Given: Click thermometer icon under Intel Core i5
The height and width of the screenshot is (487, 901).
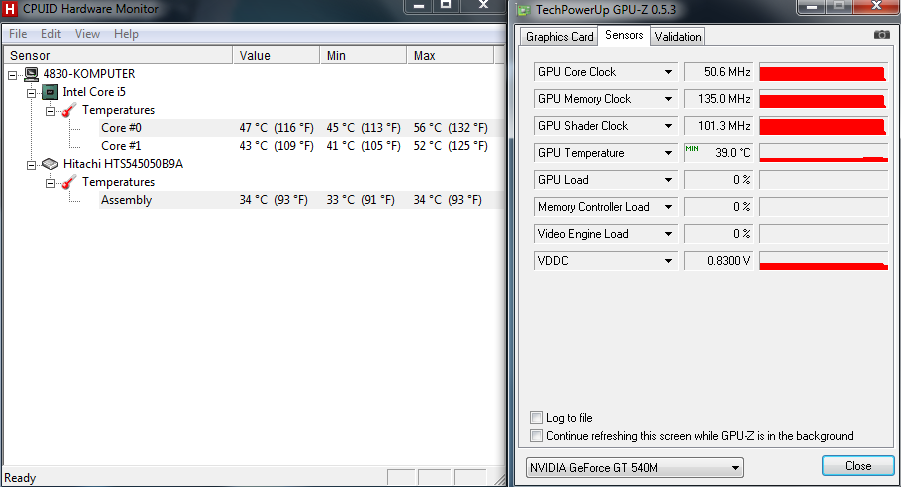Looking at the screenshot, I should tap(69, 110).
